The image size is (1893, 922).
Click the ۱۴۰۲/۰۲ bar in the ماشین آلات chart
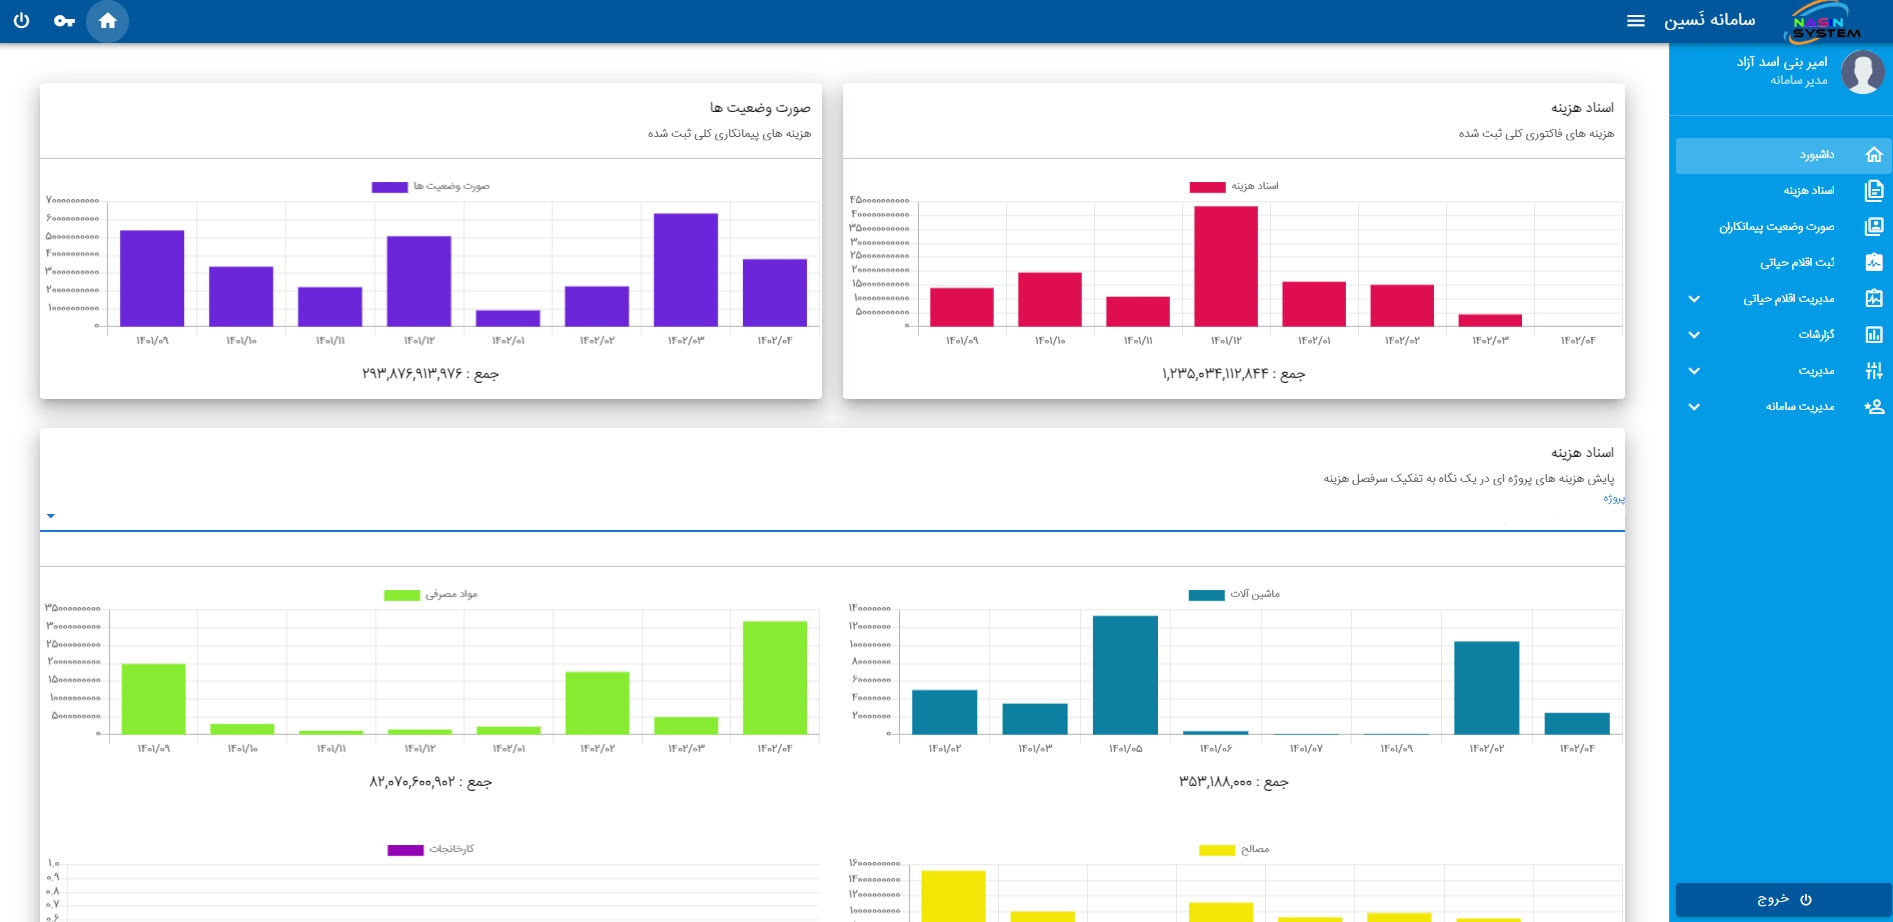(1487, 688)
